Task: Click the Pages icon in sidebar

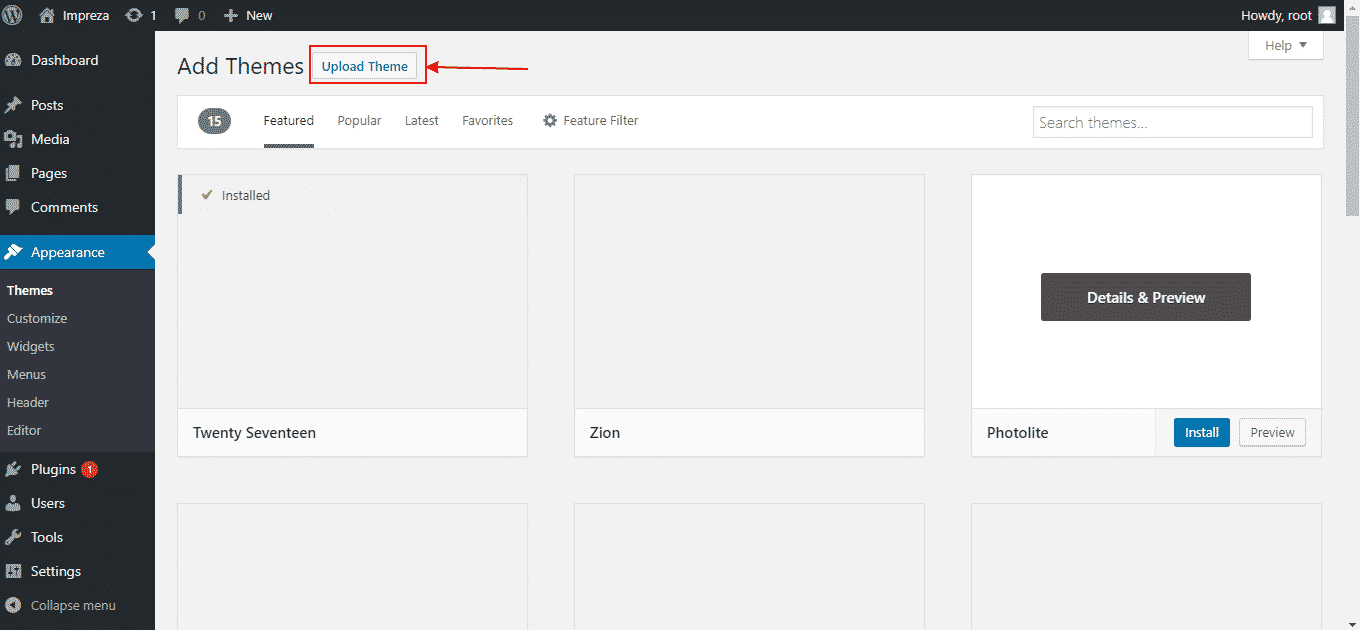Action: point(13,173)
